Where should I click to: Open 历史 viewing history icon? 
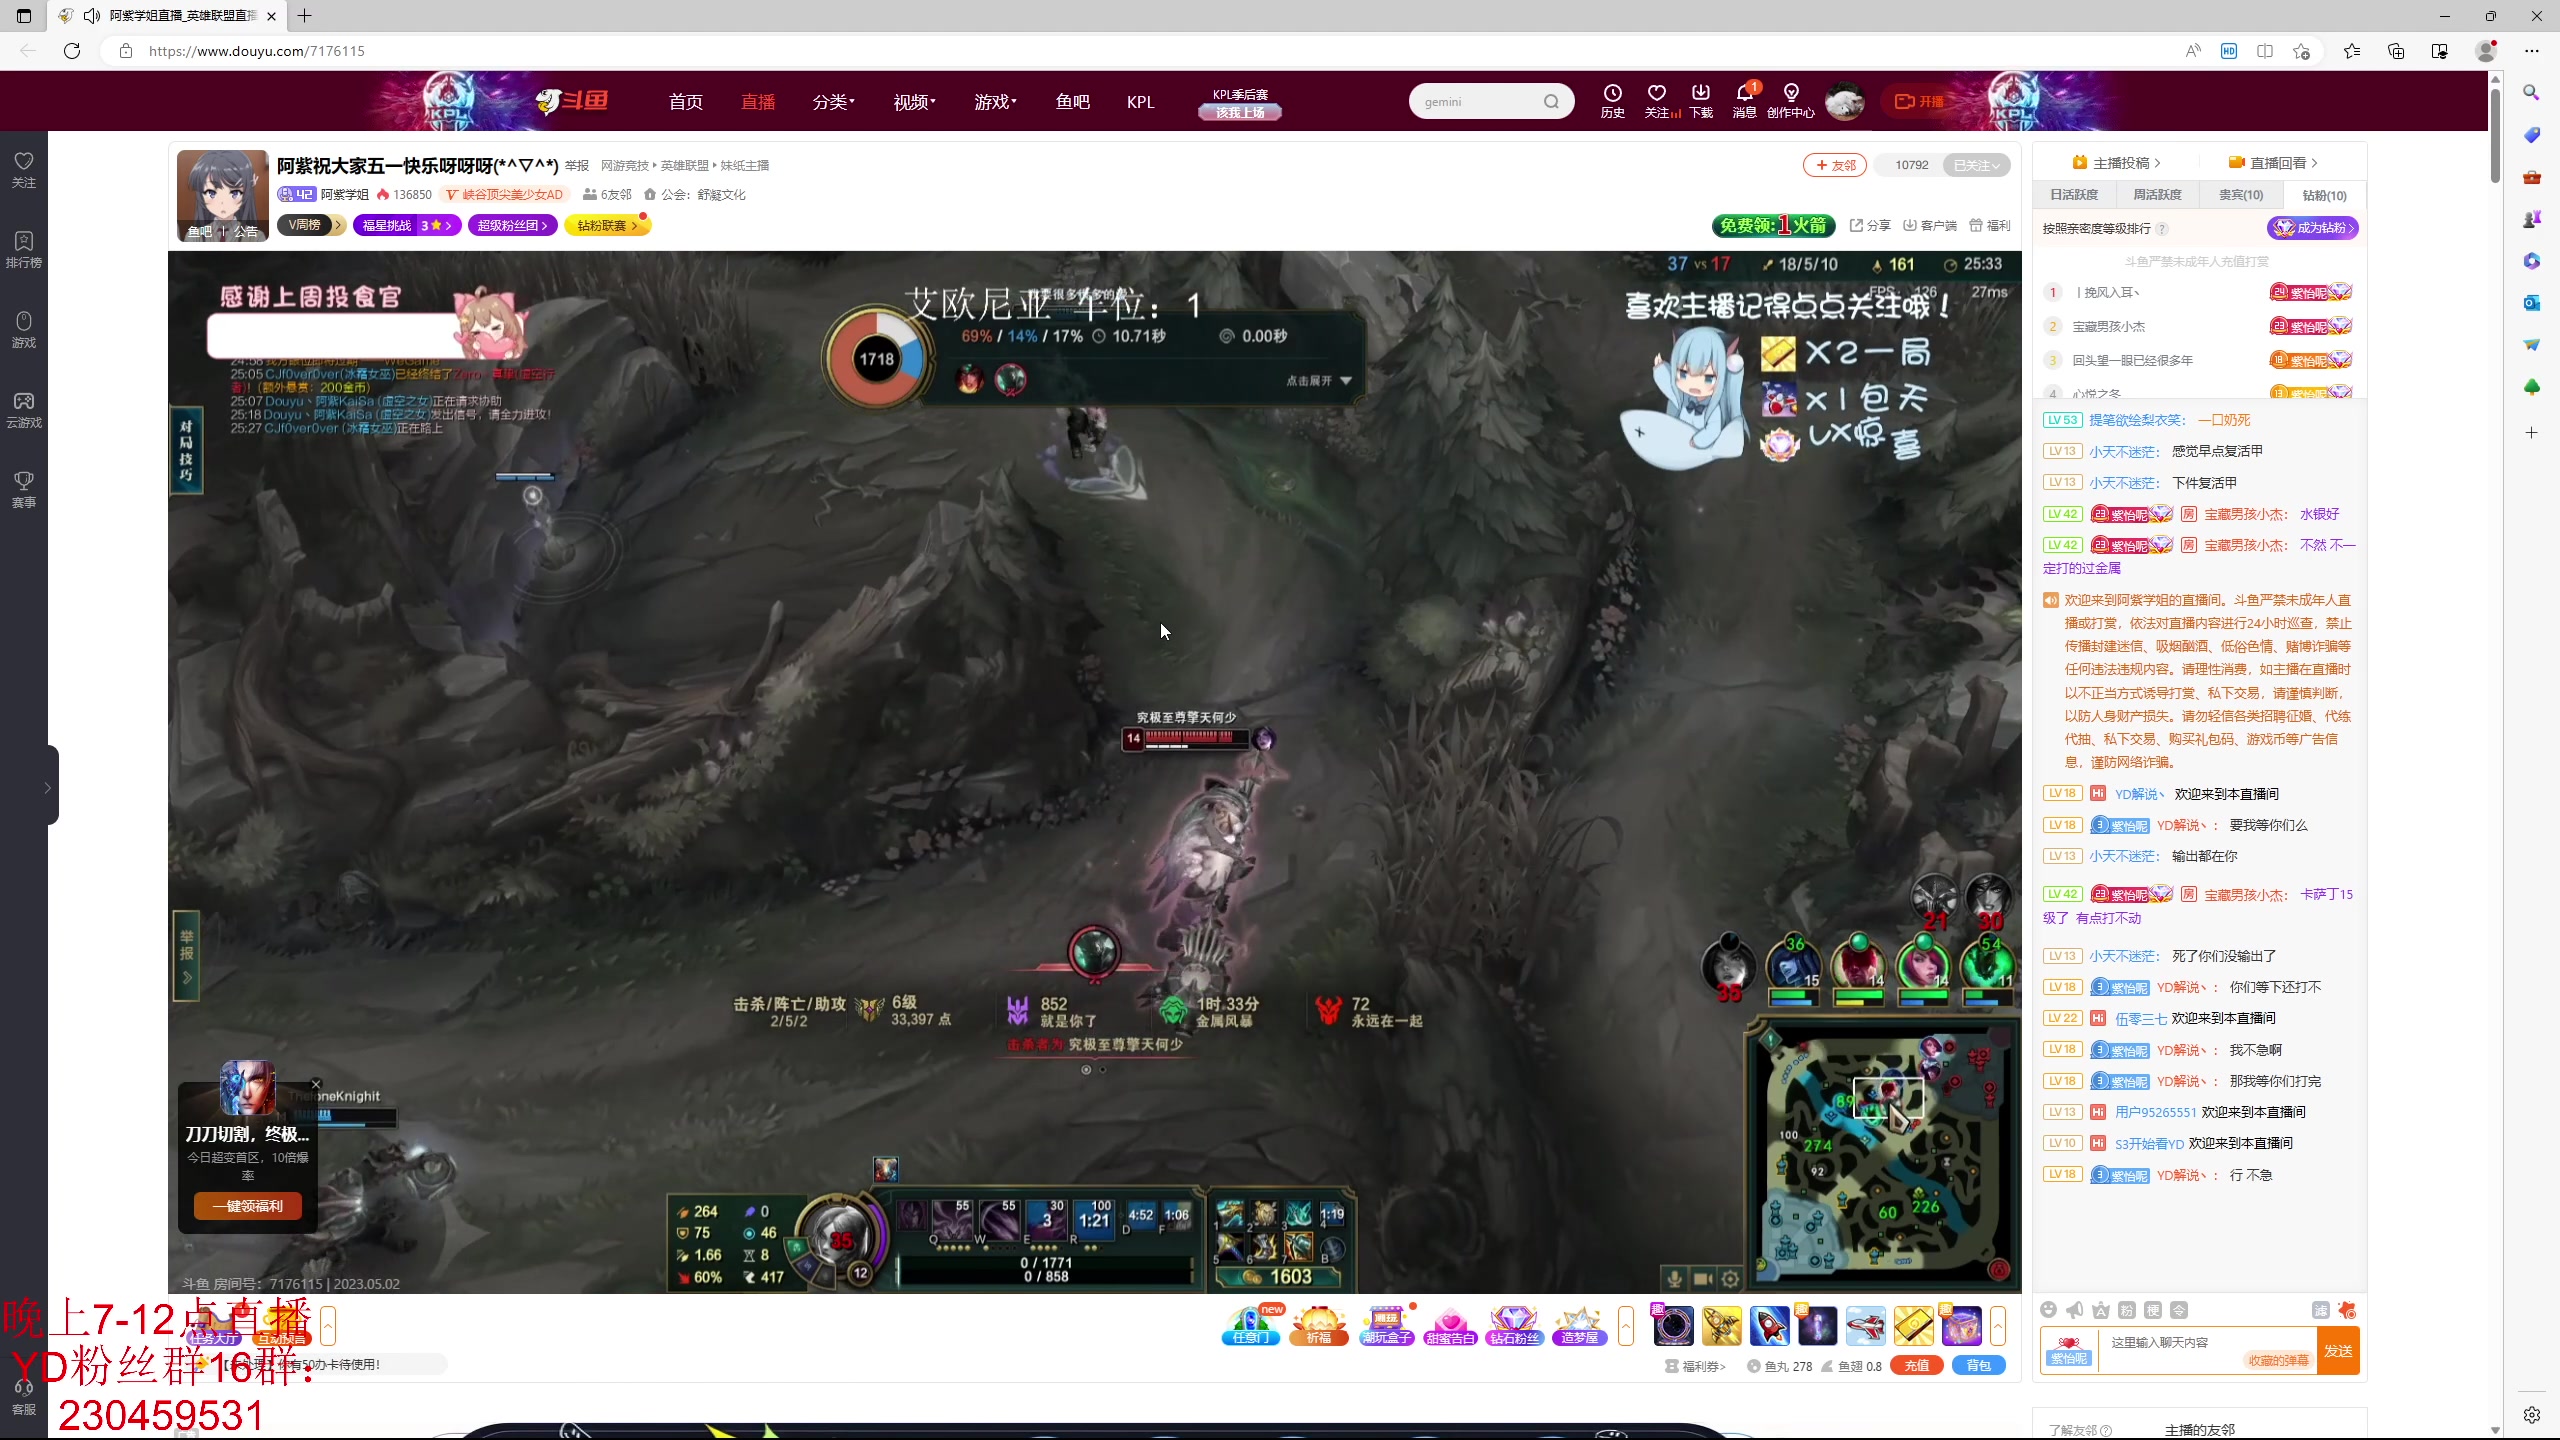tap(1612, 101)
